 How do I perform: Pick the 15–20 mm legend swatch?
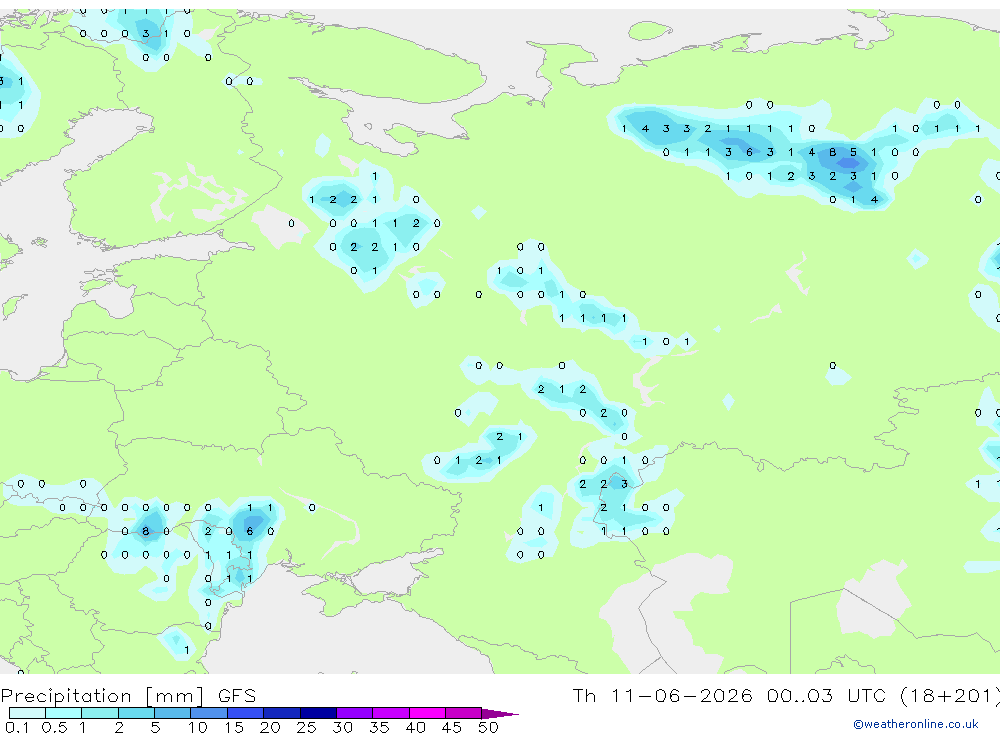(246, 713)
